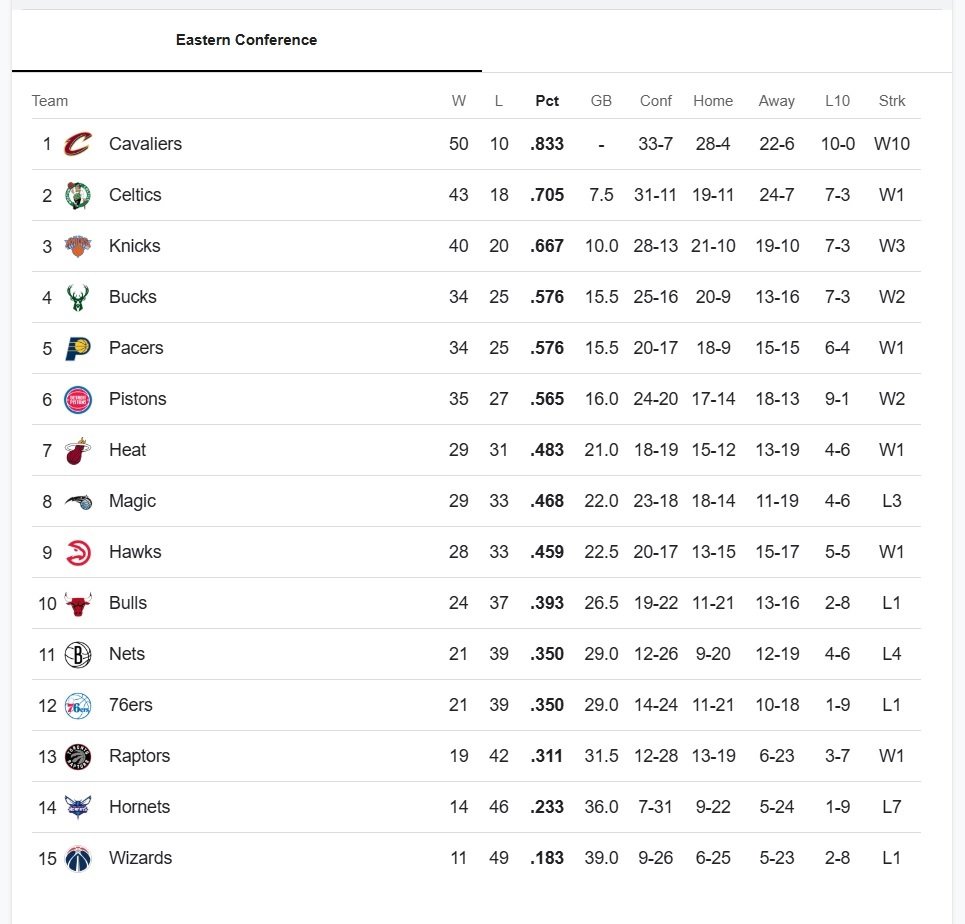Click the Wizards team logo

[77, 858]
